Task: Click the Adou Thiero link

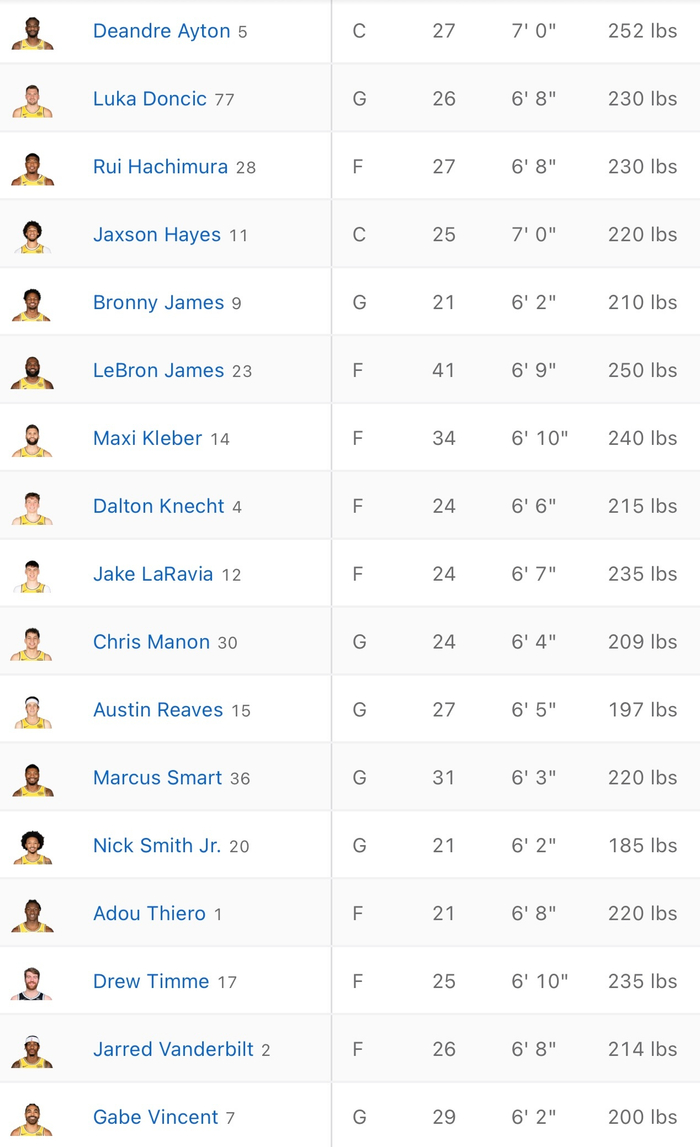Action: click(149, 914)
